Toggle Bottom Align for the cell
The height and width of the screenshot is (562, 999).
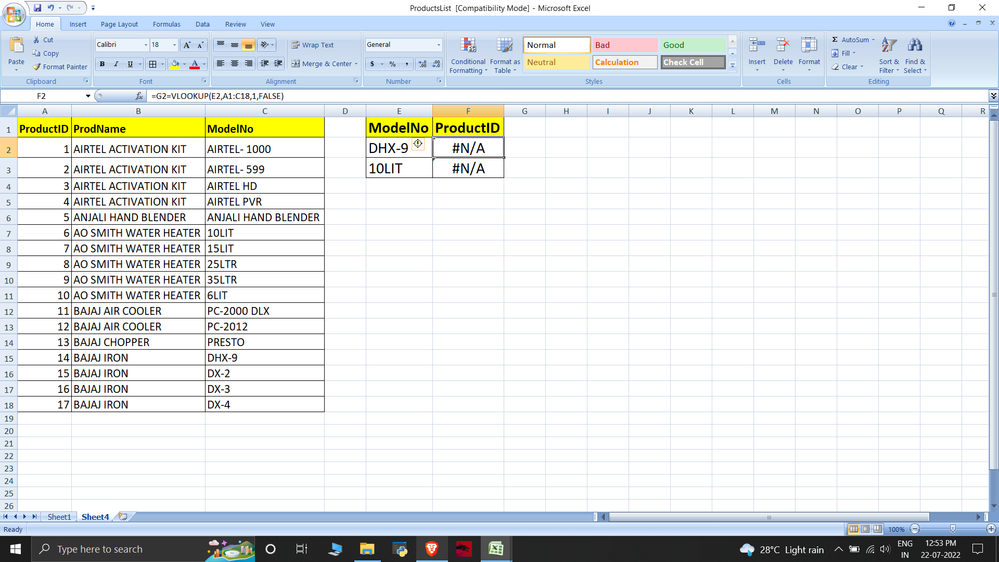point(248,45)
